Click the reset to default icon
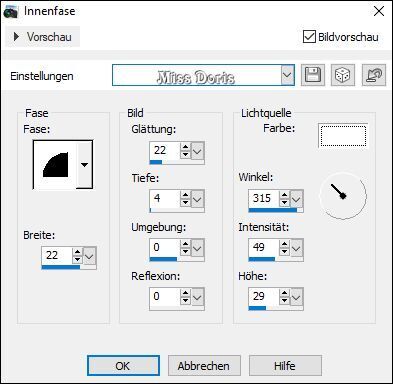 pos(374,75)
